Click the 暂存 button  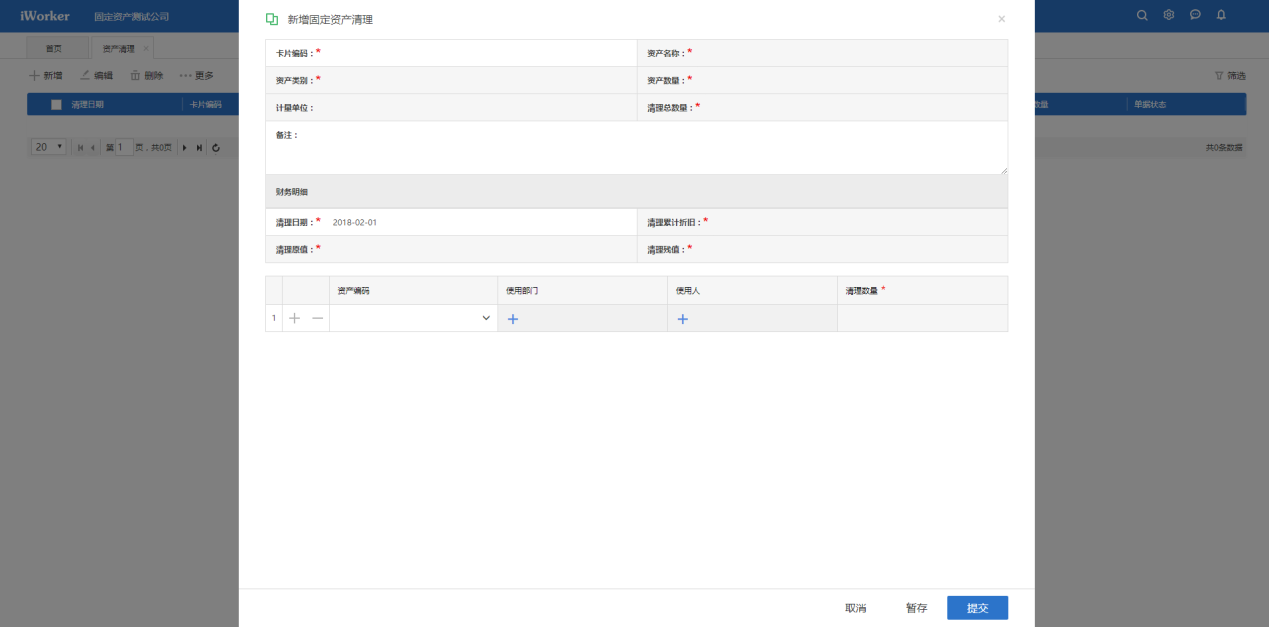click(x=916, y=608)
